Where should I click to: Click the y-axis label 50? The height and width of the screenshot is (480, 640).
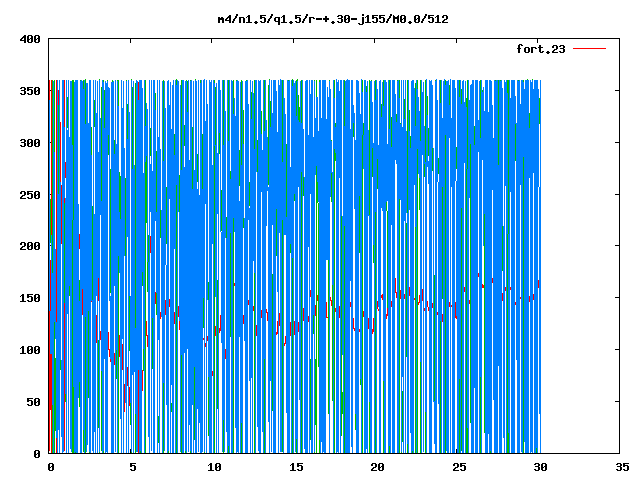(x=33, y=402)
